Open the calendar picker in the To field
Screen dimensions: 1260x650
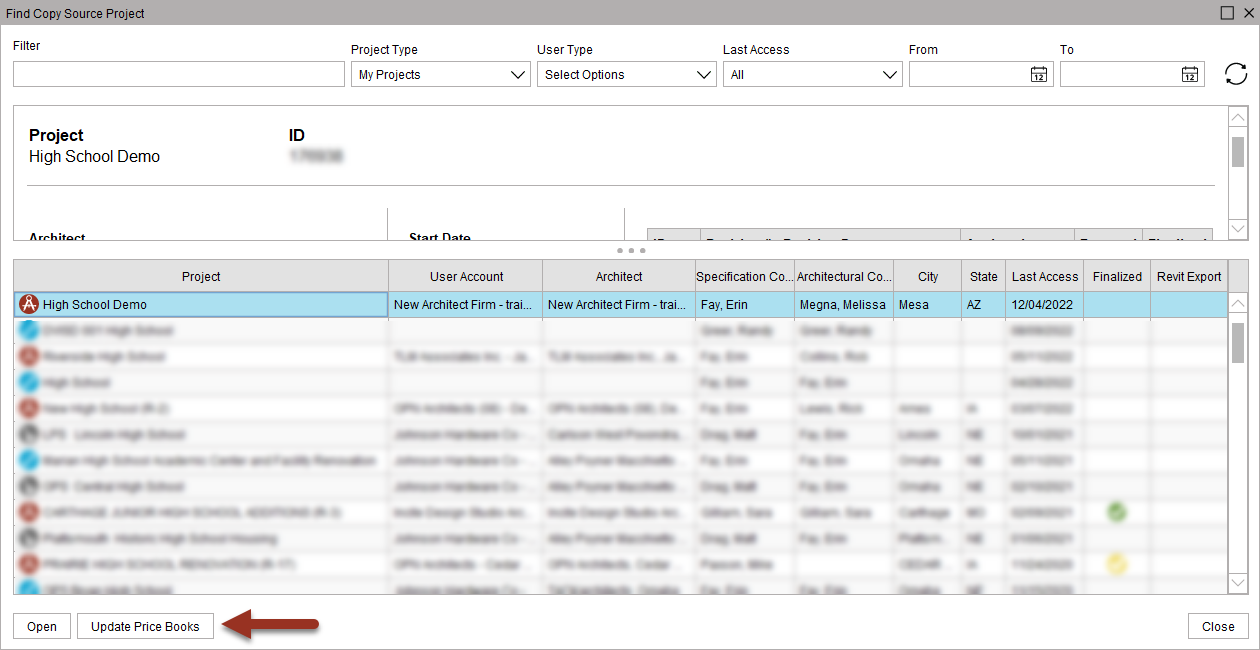pyautogui.click(x=1190, y=73)
